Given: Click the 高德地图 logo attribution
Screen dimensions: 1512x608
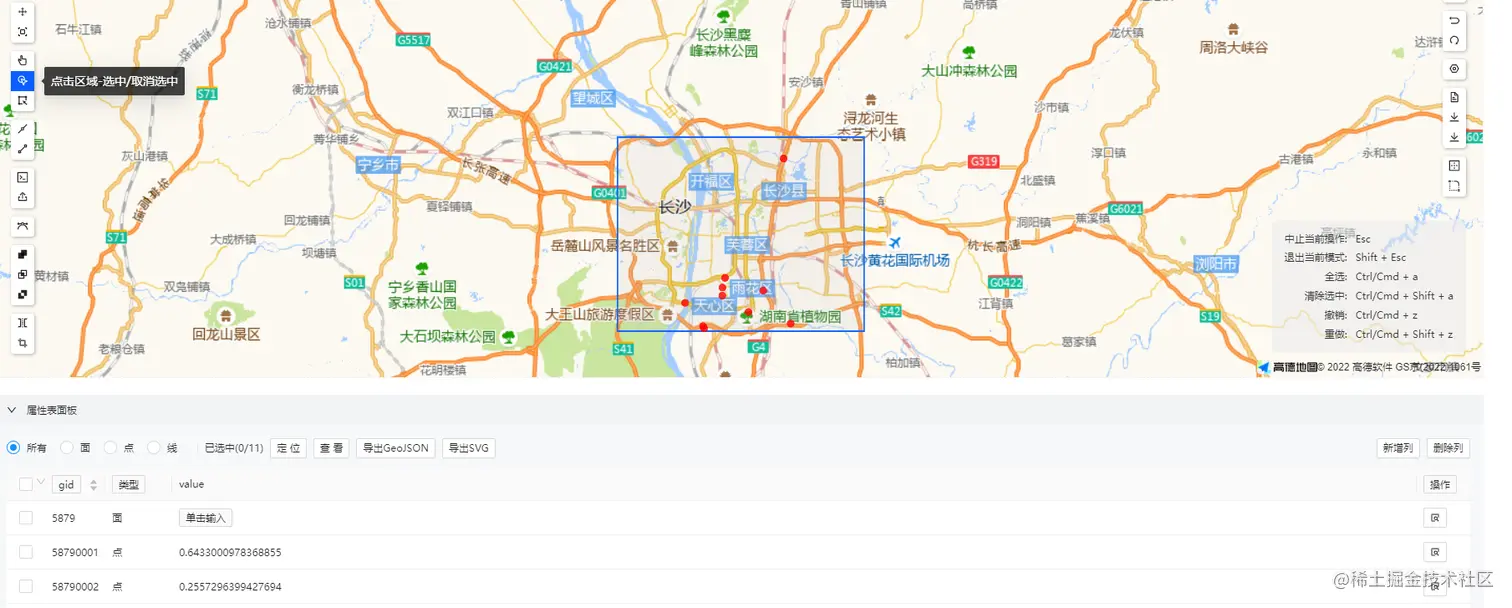Looking at the screenshot, I should (x=1287, y=367).
